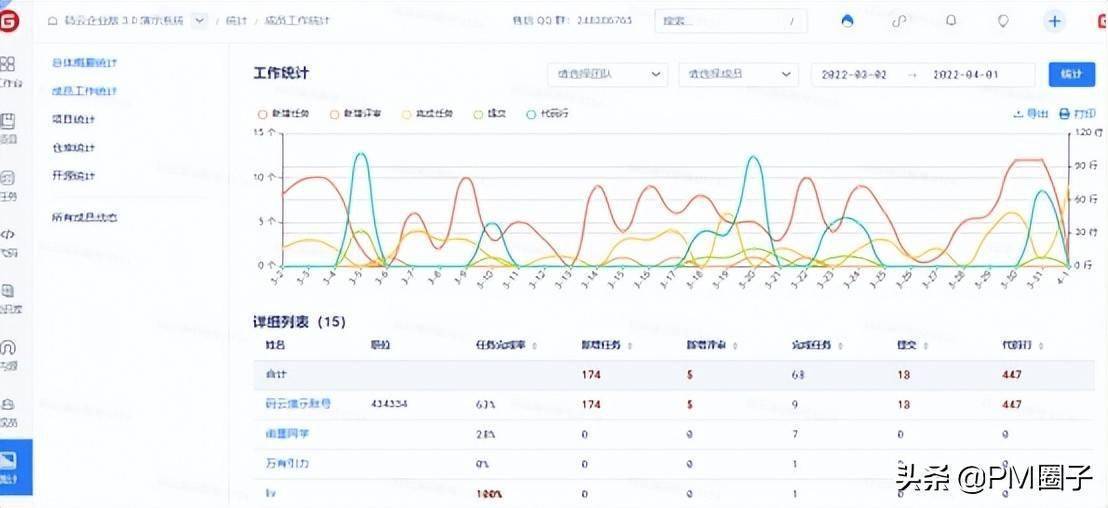Toggle the 完成任务 legend series
The width and height of the screenshot is (1108, 508).
point(428,114)
